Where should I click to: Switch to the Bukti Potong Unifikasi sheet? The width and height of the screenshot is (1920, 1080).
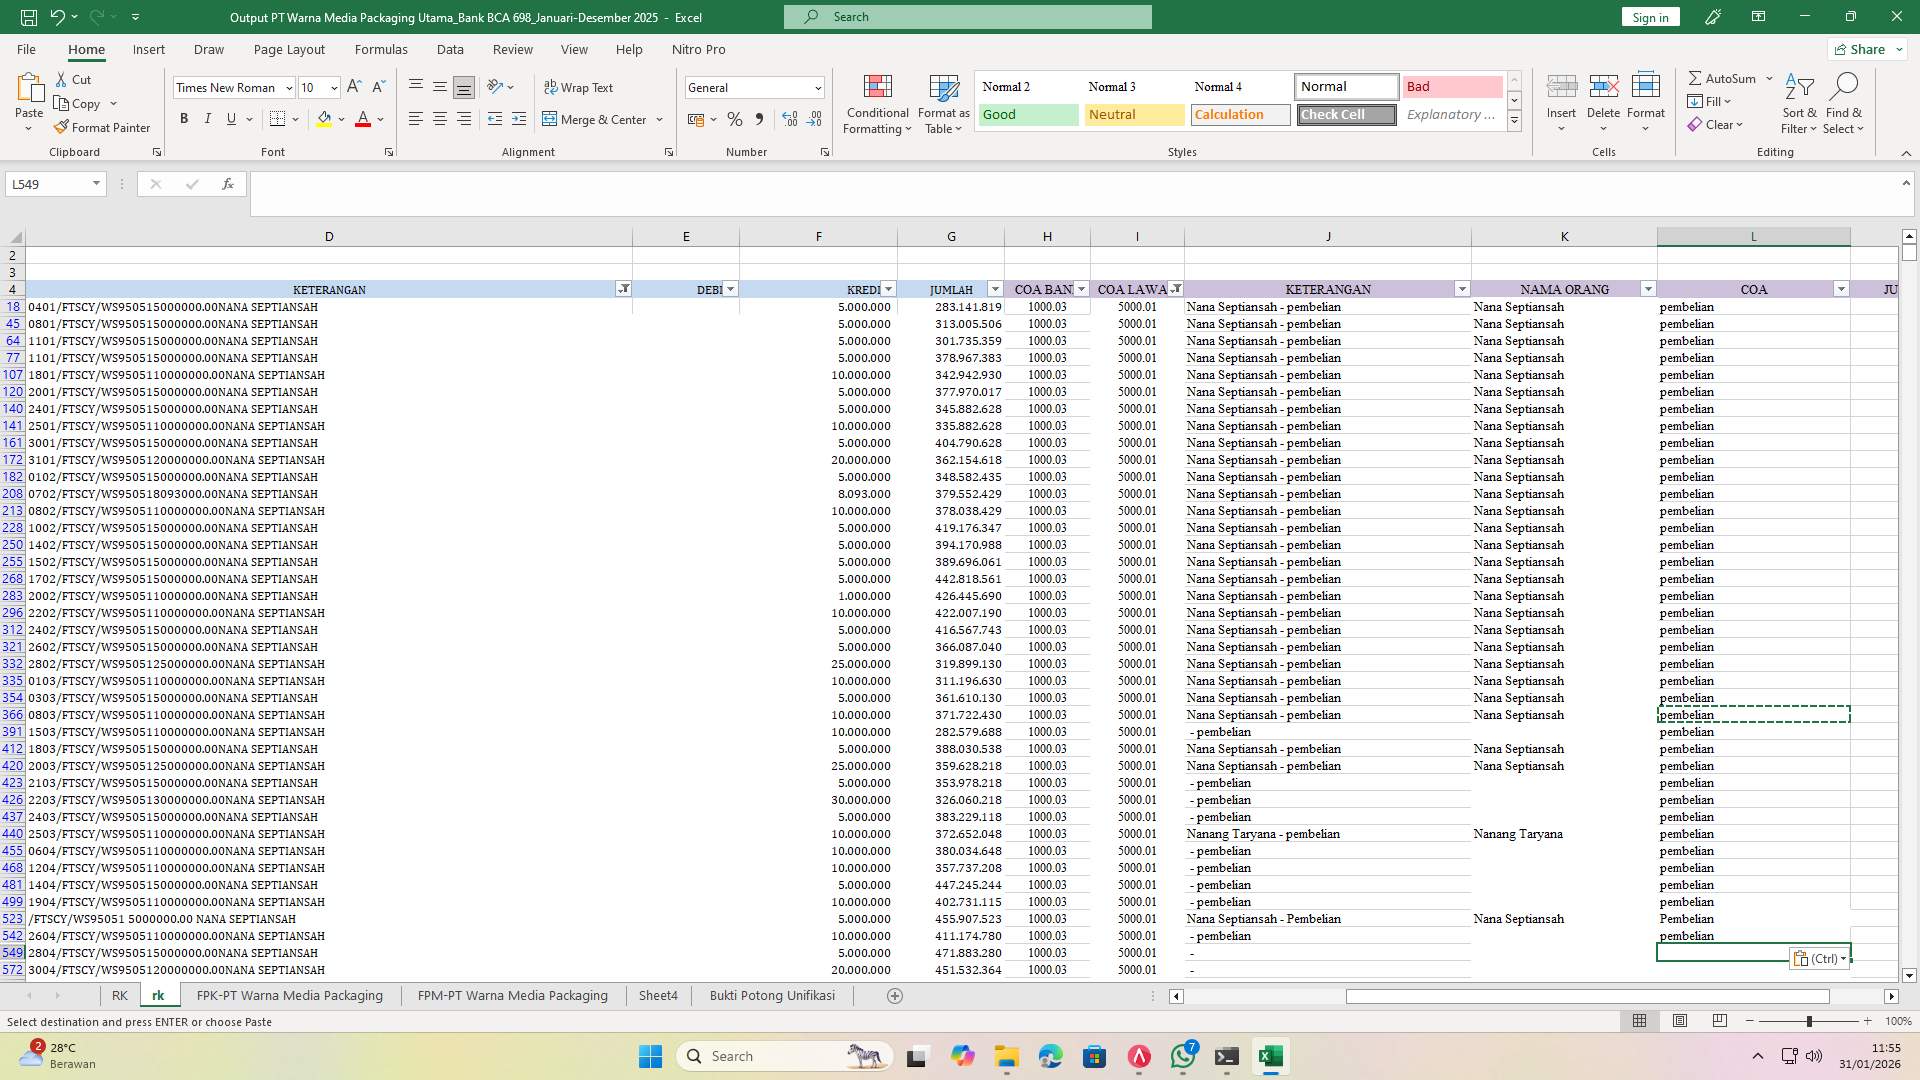[771, 995]
